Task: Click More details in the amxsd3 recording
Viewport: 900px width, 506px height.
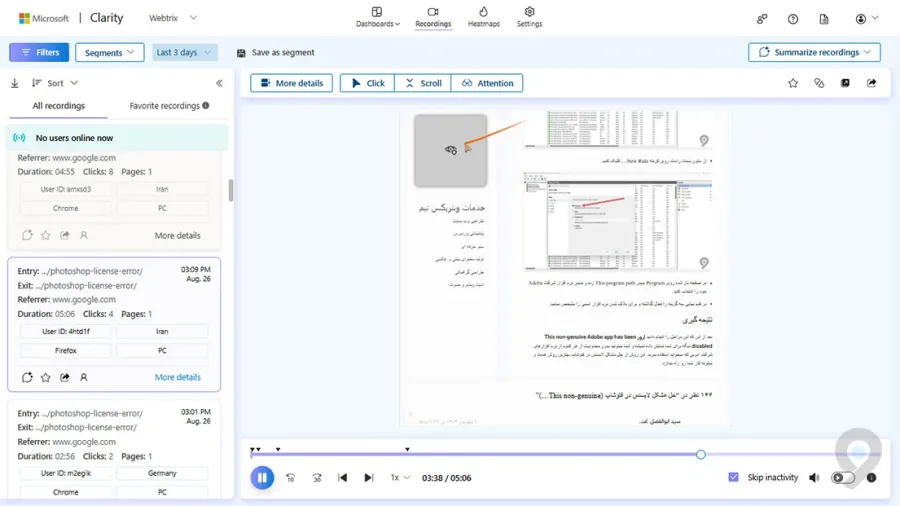Action: [x=177, y=235]
